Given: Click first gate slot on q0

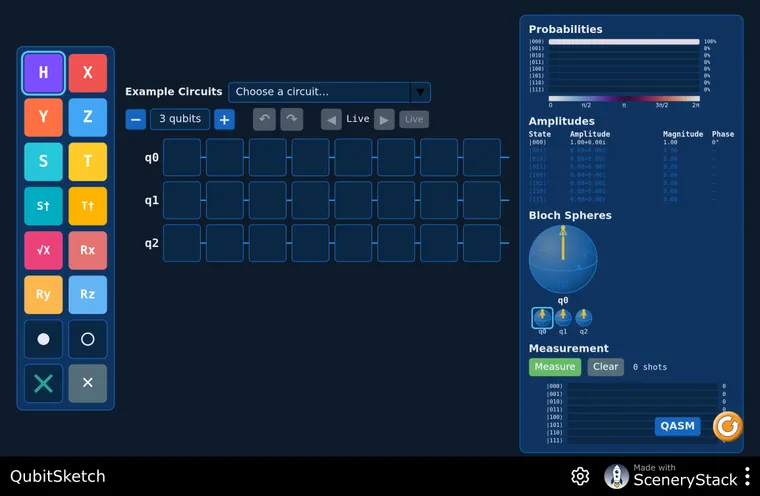Looking at the screenshot, I should 182,157.
